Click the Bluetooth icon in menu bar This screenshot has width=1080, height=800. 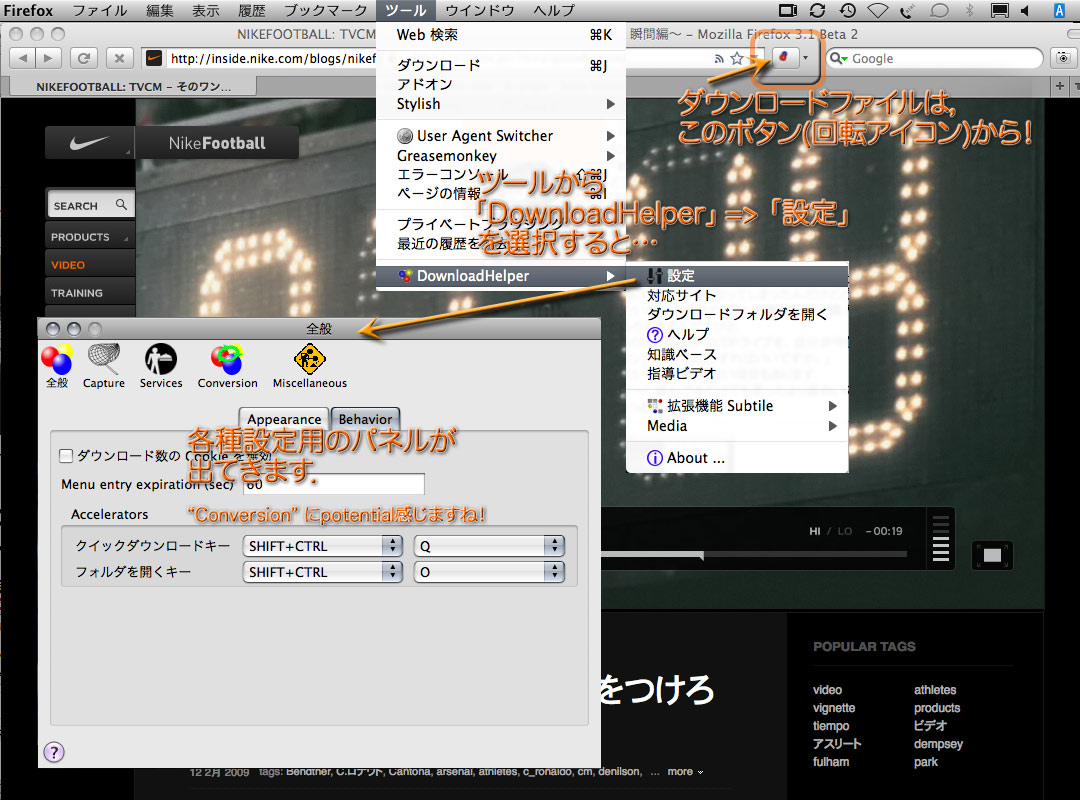[x=969, y=10]
